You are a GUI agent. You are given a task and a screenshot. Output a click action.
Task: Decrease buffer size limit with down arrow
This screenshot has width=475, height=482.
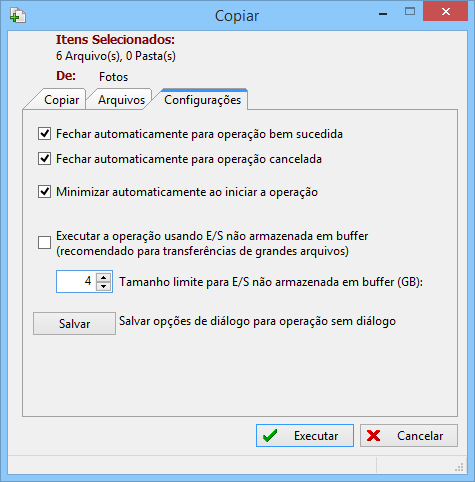(x=104, y=286)
